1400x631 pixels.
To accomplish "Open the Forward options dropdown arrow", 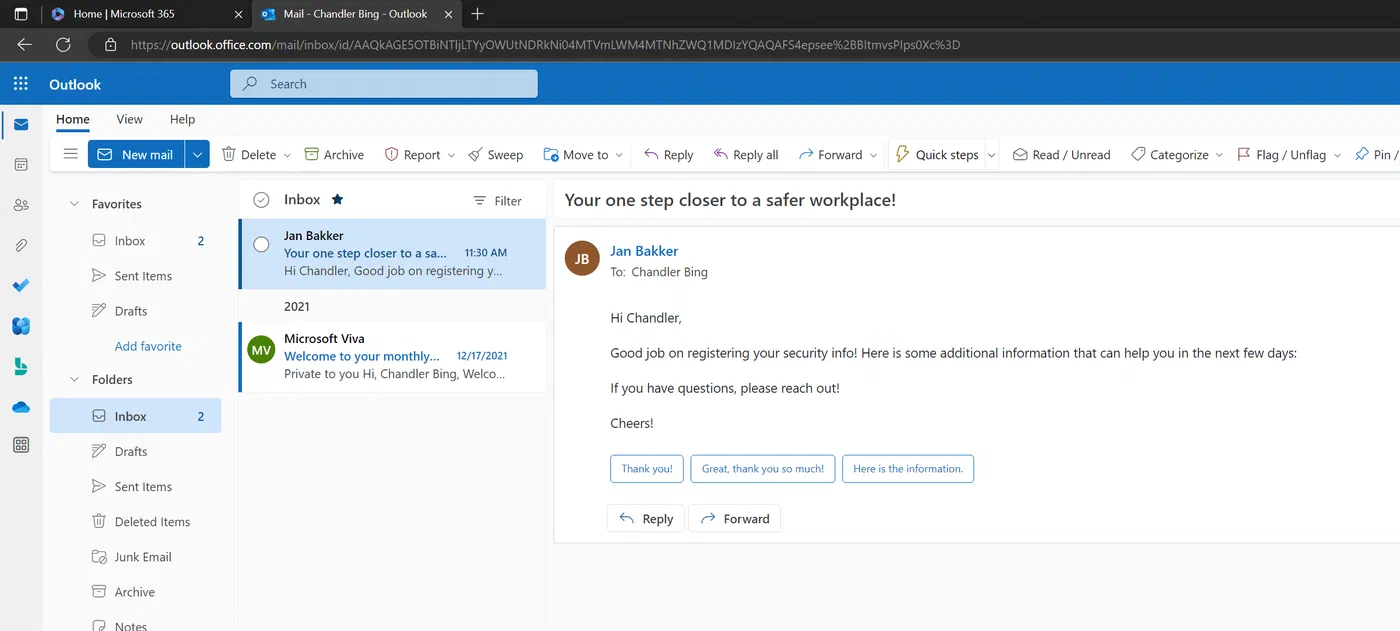I will [x=873, y=155].
